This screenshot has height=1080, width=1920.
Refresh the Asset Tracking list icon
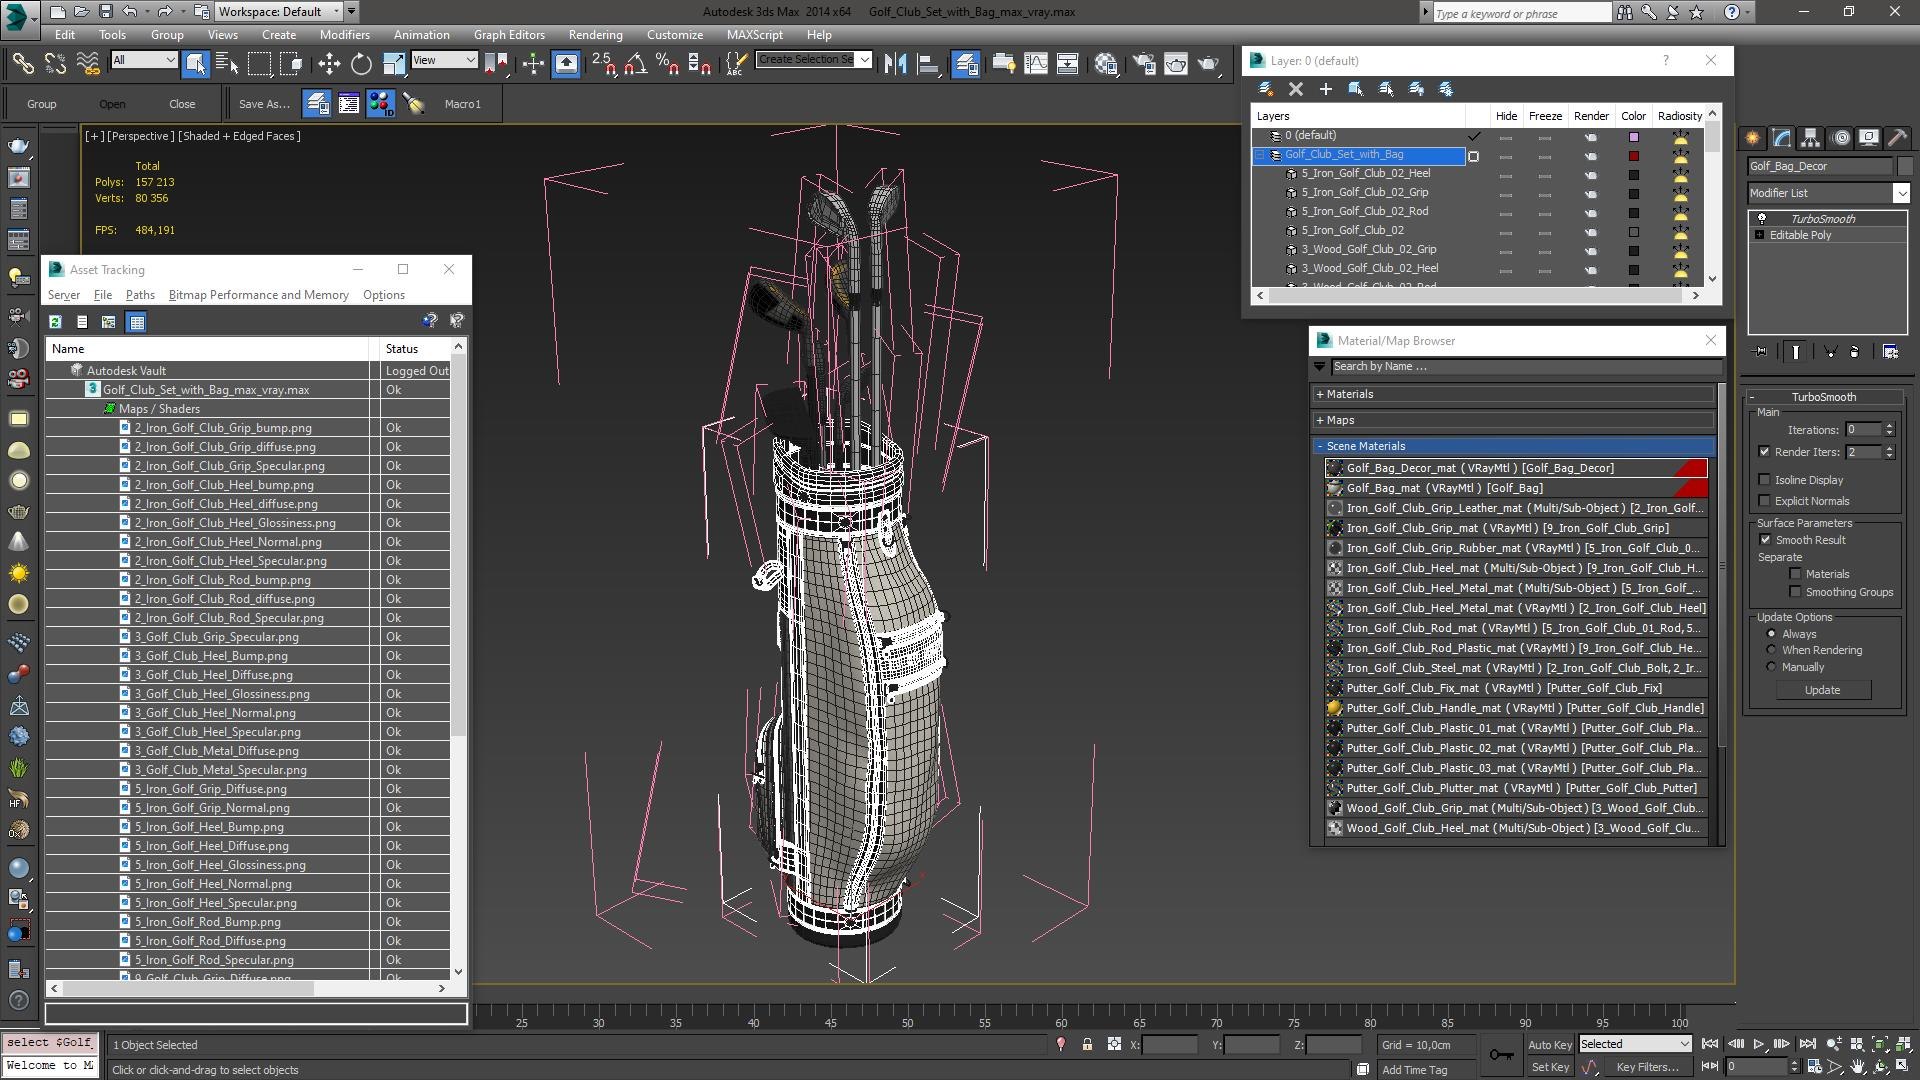[55, 322]
